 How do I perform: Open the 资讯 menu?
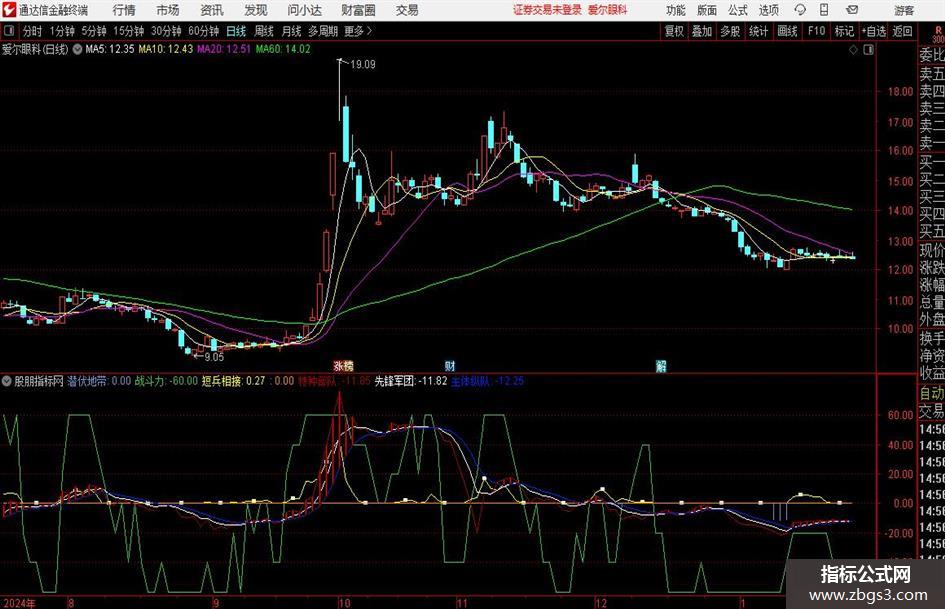click(x=212, y=10)
